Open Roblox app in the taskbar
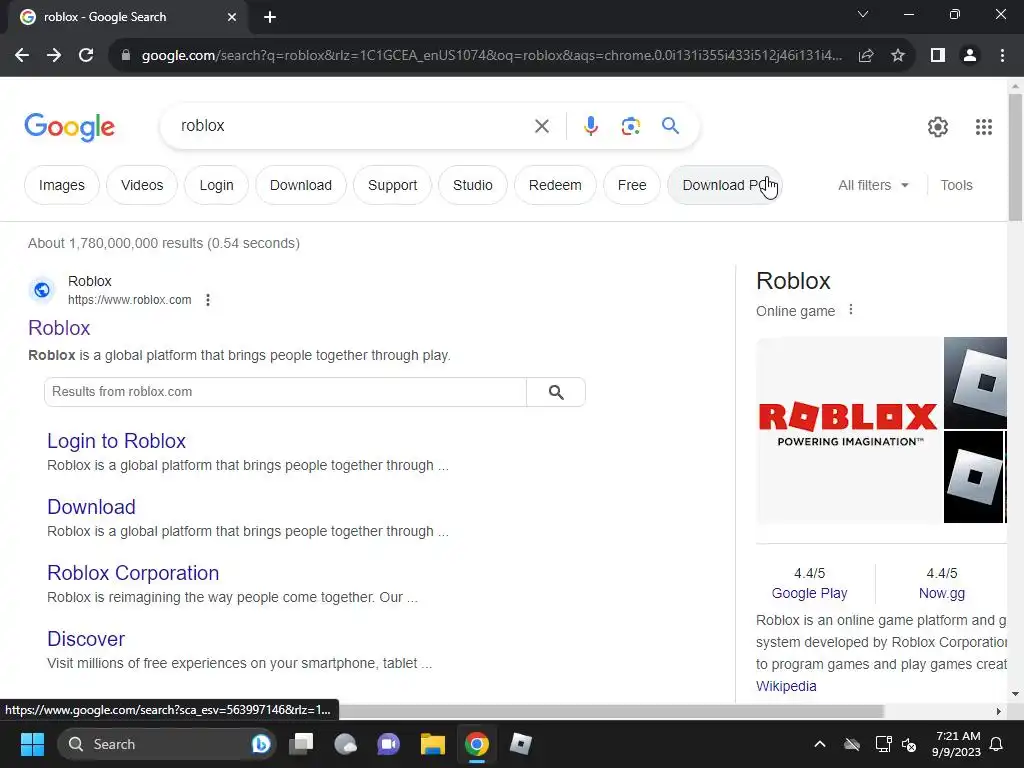The image size is (1024, 768). pos(520,744)
